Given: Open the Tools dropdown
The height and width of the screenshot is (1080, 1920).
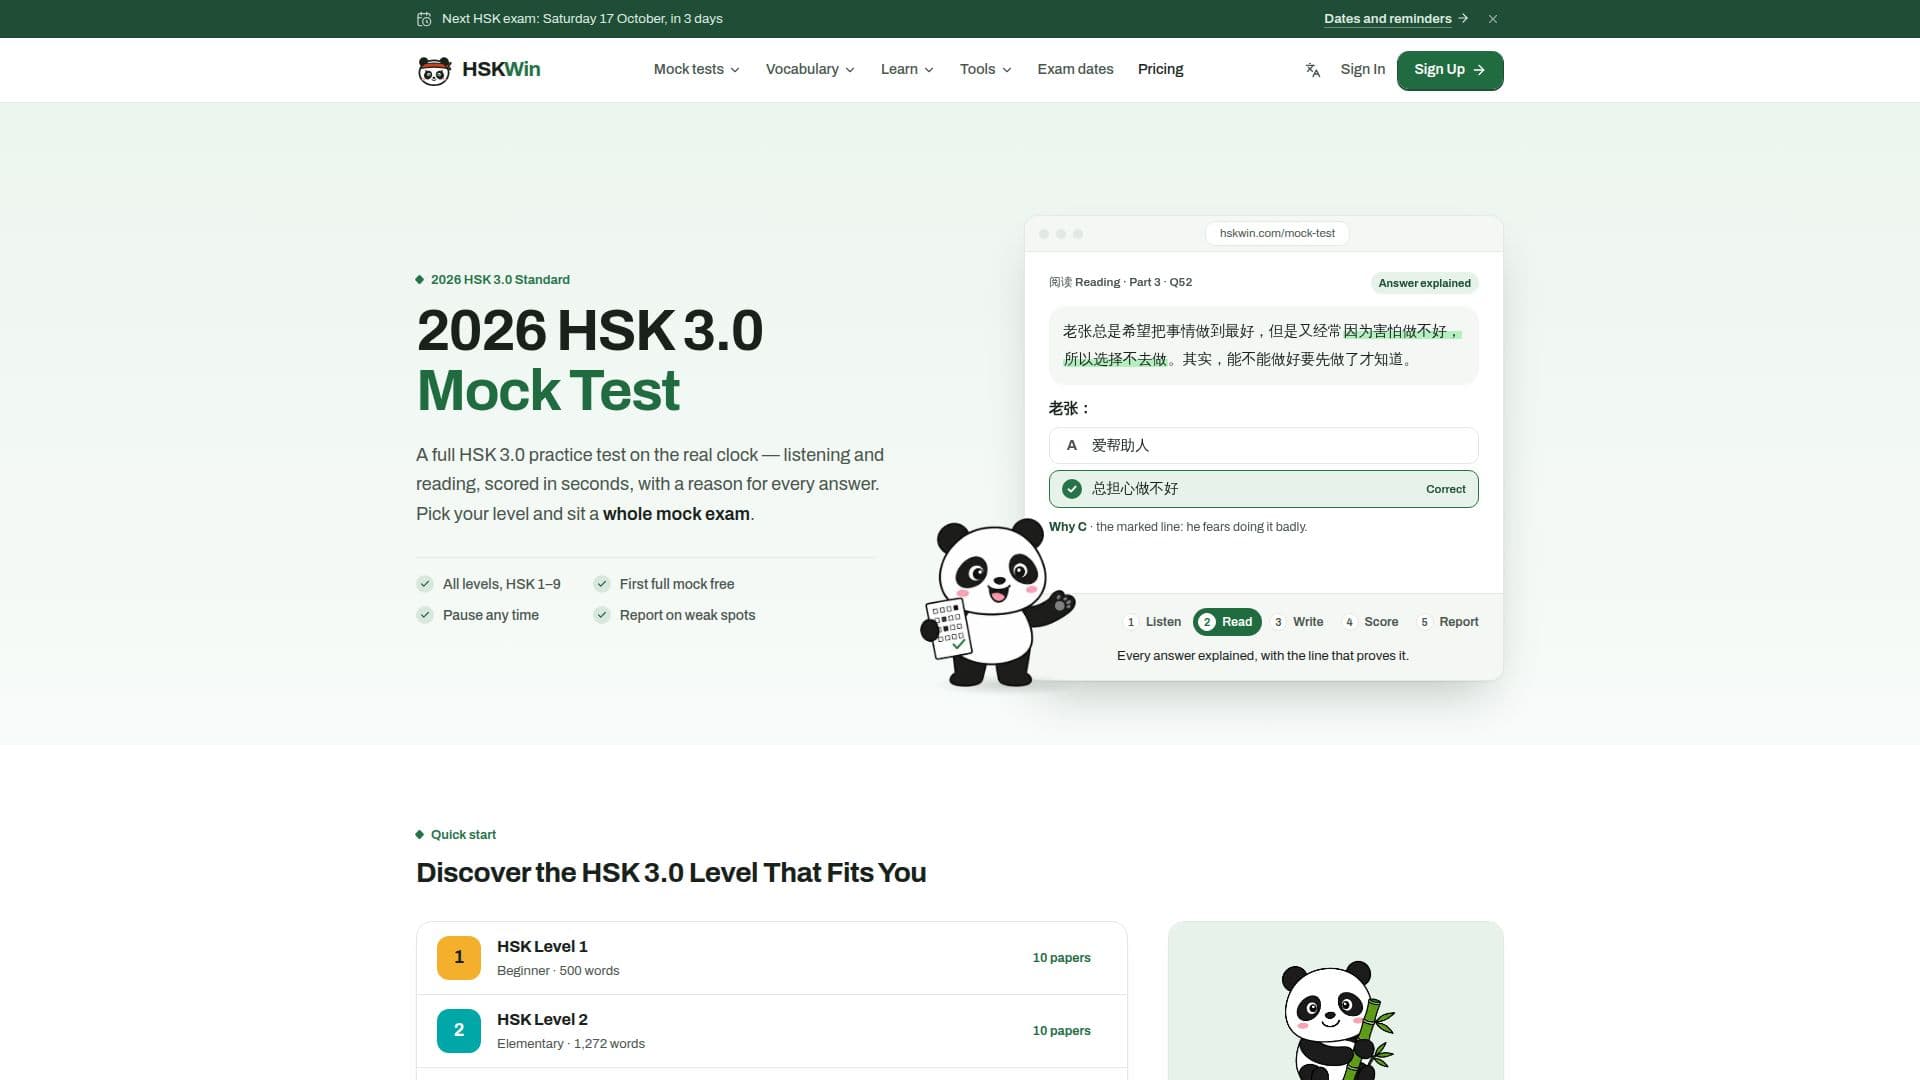Looking at the screenshot, I should [x=985, y=69].
